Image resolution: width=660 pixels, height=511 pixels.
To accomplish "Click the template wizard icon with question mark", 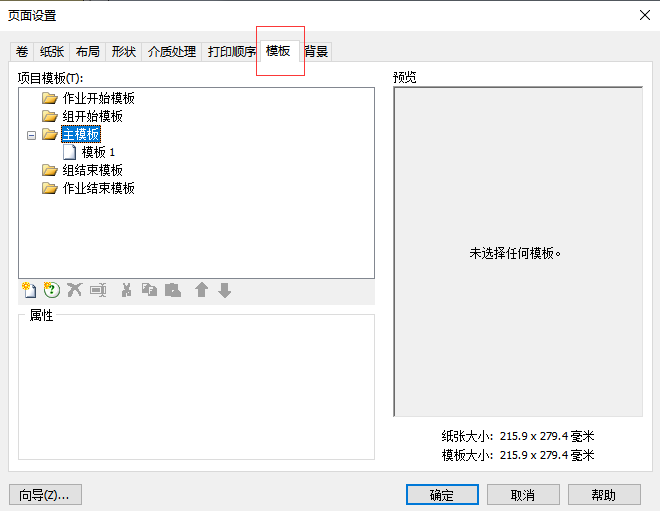I will (52, 290).
